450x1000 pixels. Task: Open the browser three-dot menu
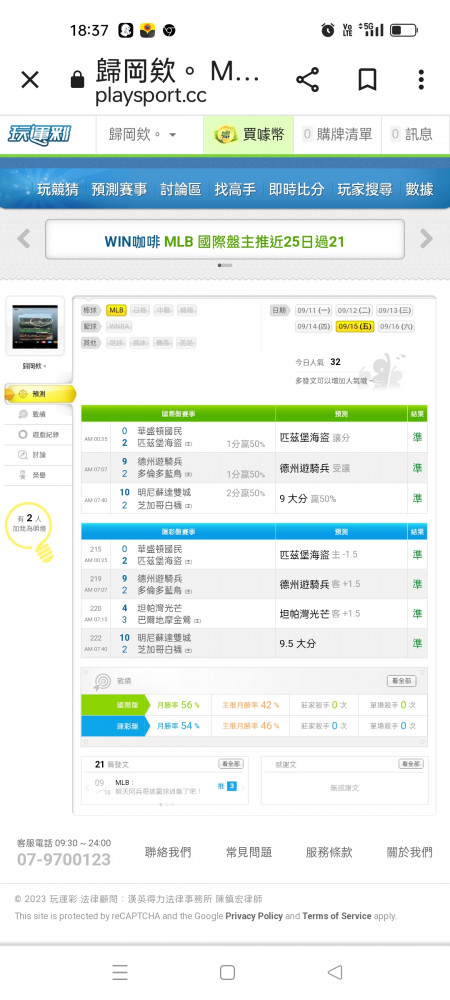421,80
